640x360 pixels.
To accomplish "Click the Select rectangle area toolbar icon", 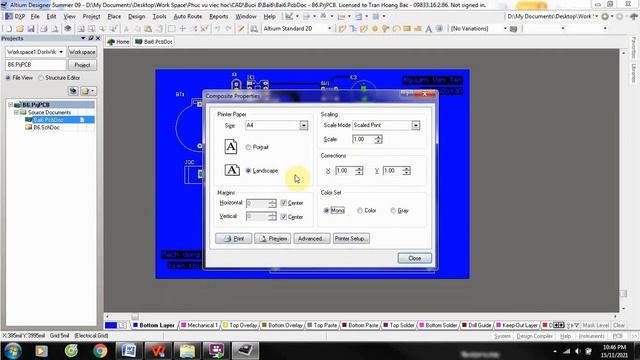I will click(x=171, y=29).
